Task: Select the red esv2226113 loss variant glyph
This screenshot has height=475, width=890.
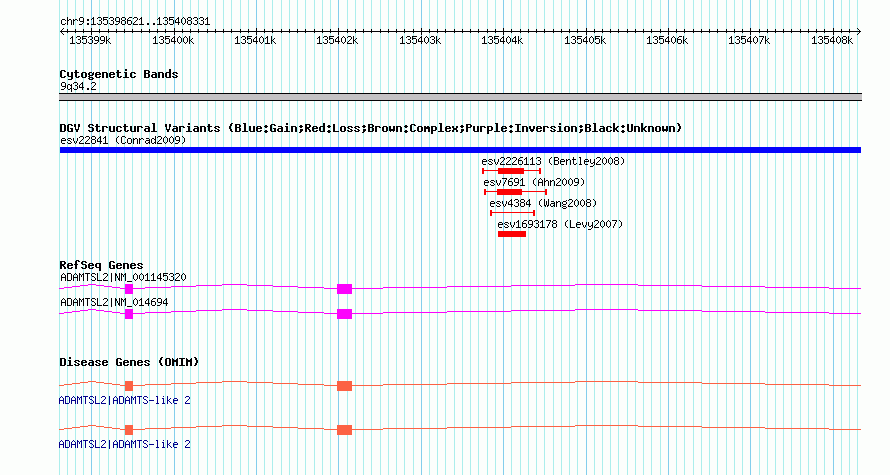Action: click(511, 171)
